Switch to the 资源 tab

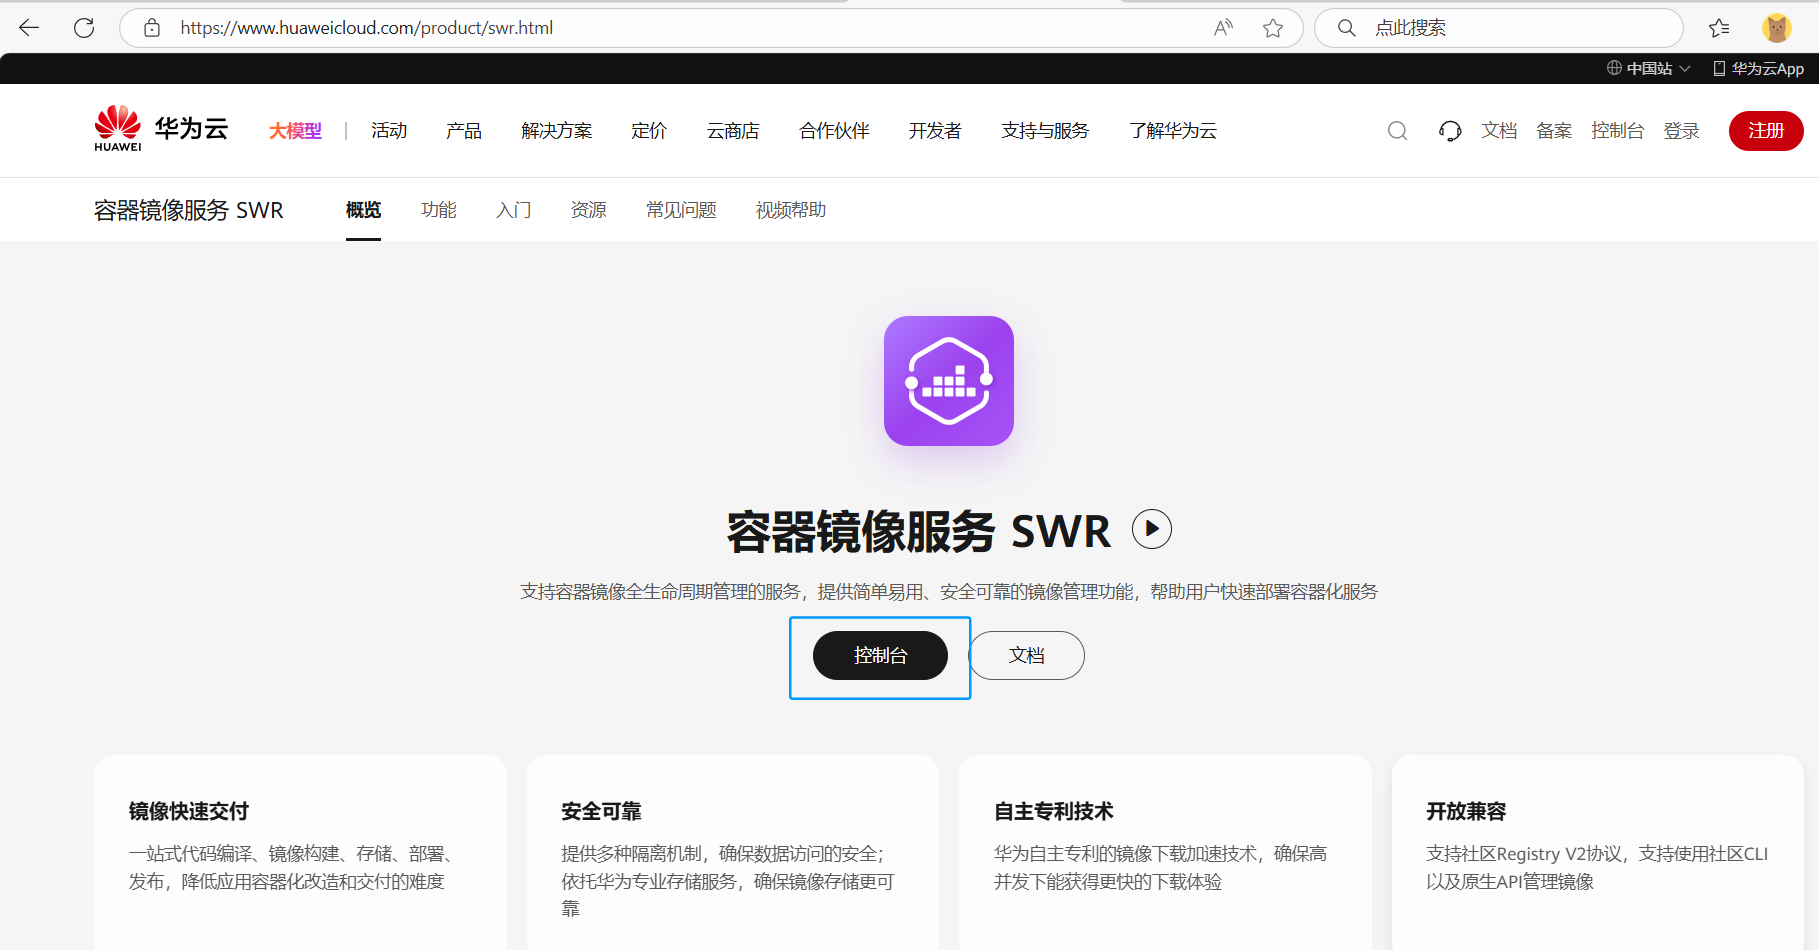click(589, 210)
